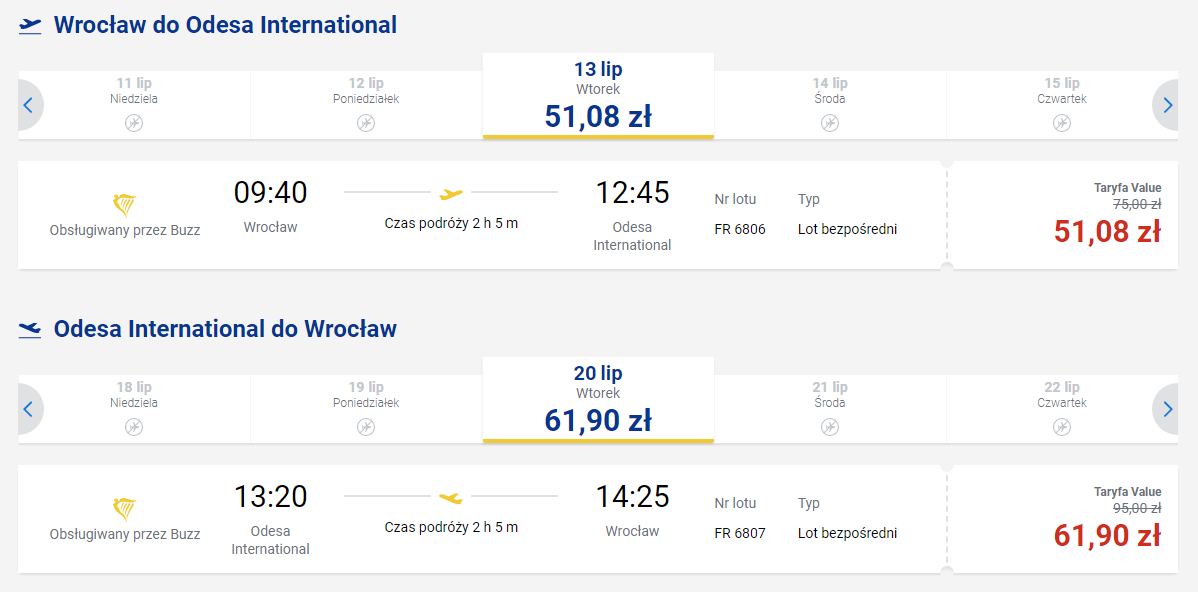
Task: Show later outbound dates with right arrow
Action: (1167, 105)
